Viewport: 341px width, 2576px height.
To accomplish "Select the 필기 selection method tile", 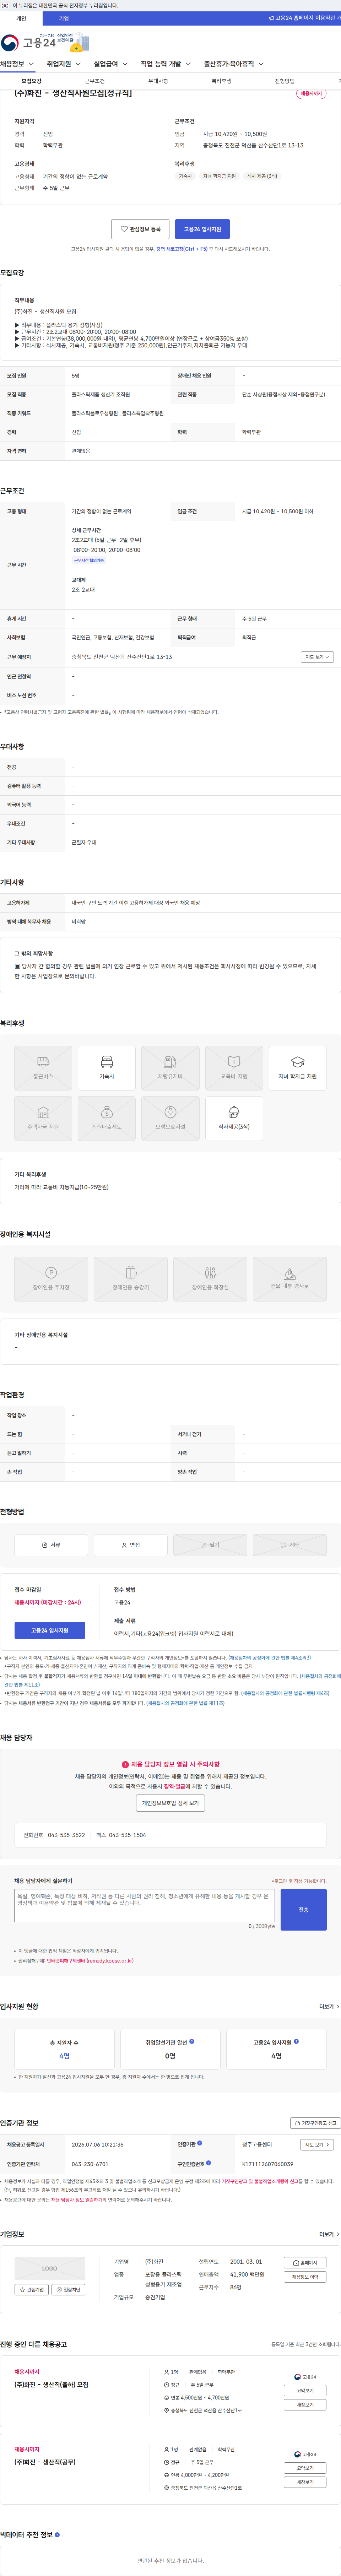I will point(210,1545).
